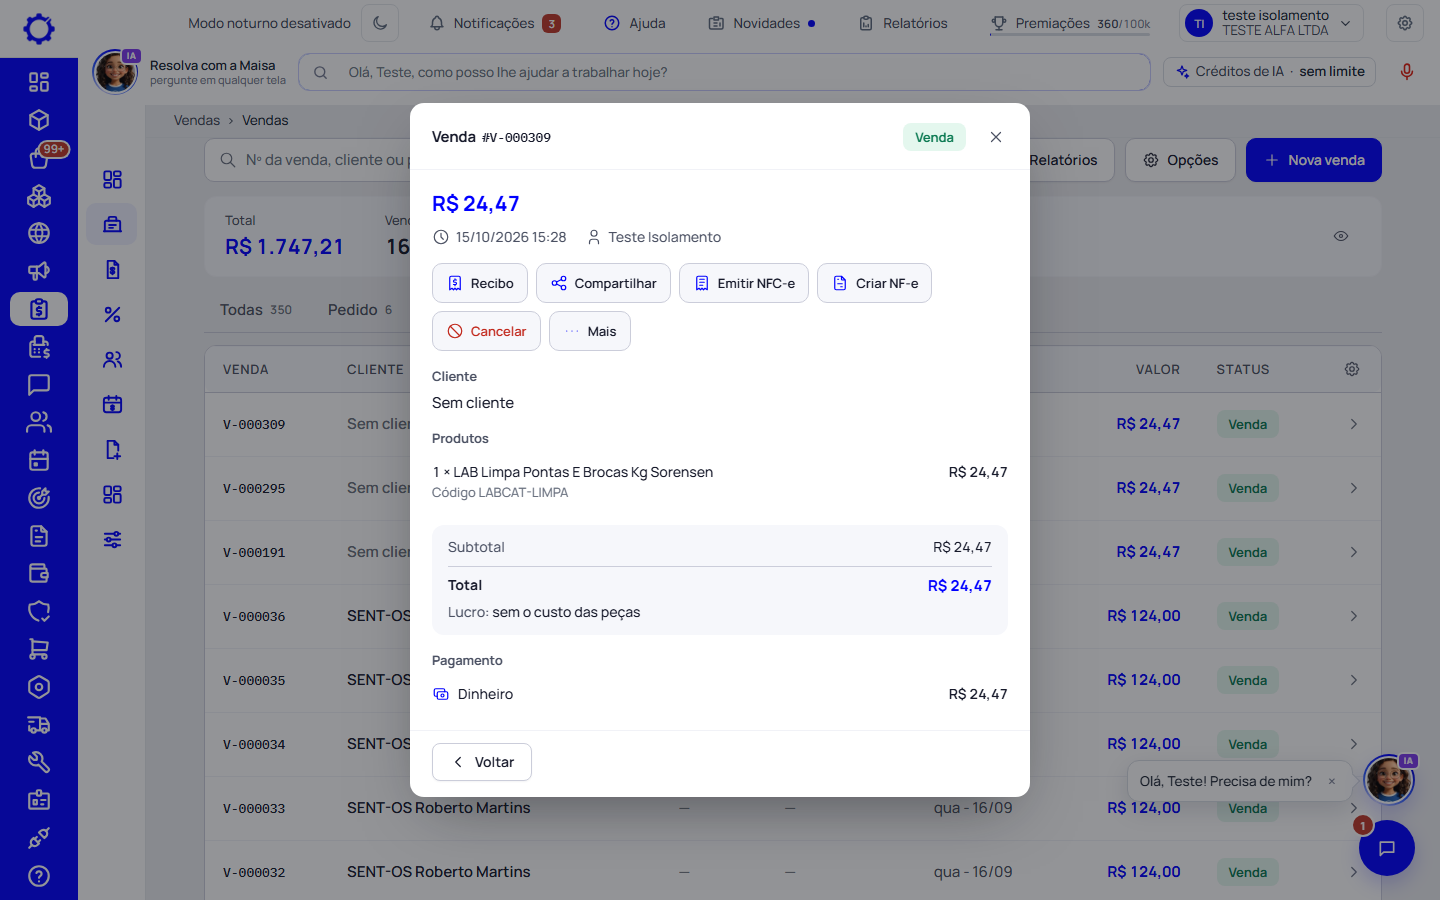
Task: Open Premiações trophy progress
Action: 1070,23
